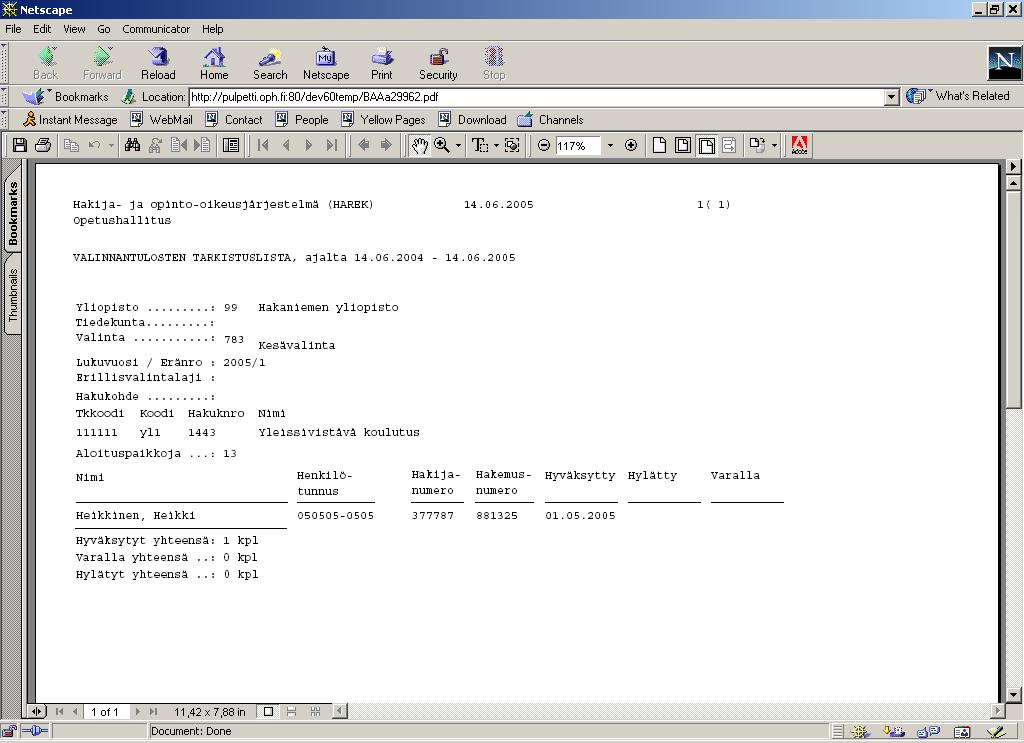1024x743 pixels.
Task: Open Navigator from component bar
Action: coord(859,732)
